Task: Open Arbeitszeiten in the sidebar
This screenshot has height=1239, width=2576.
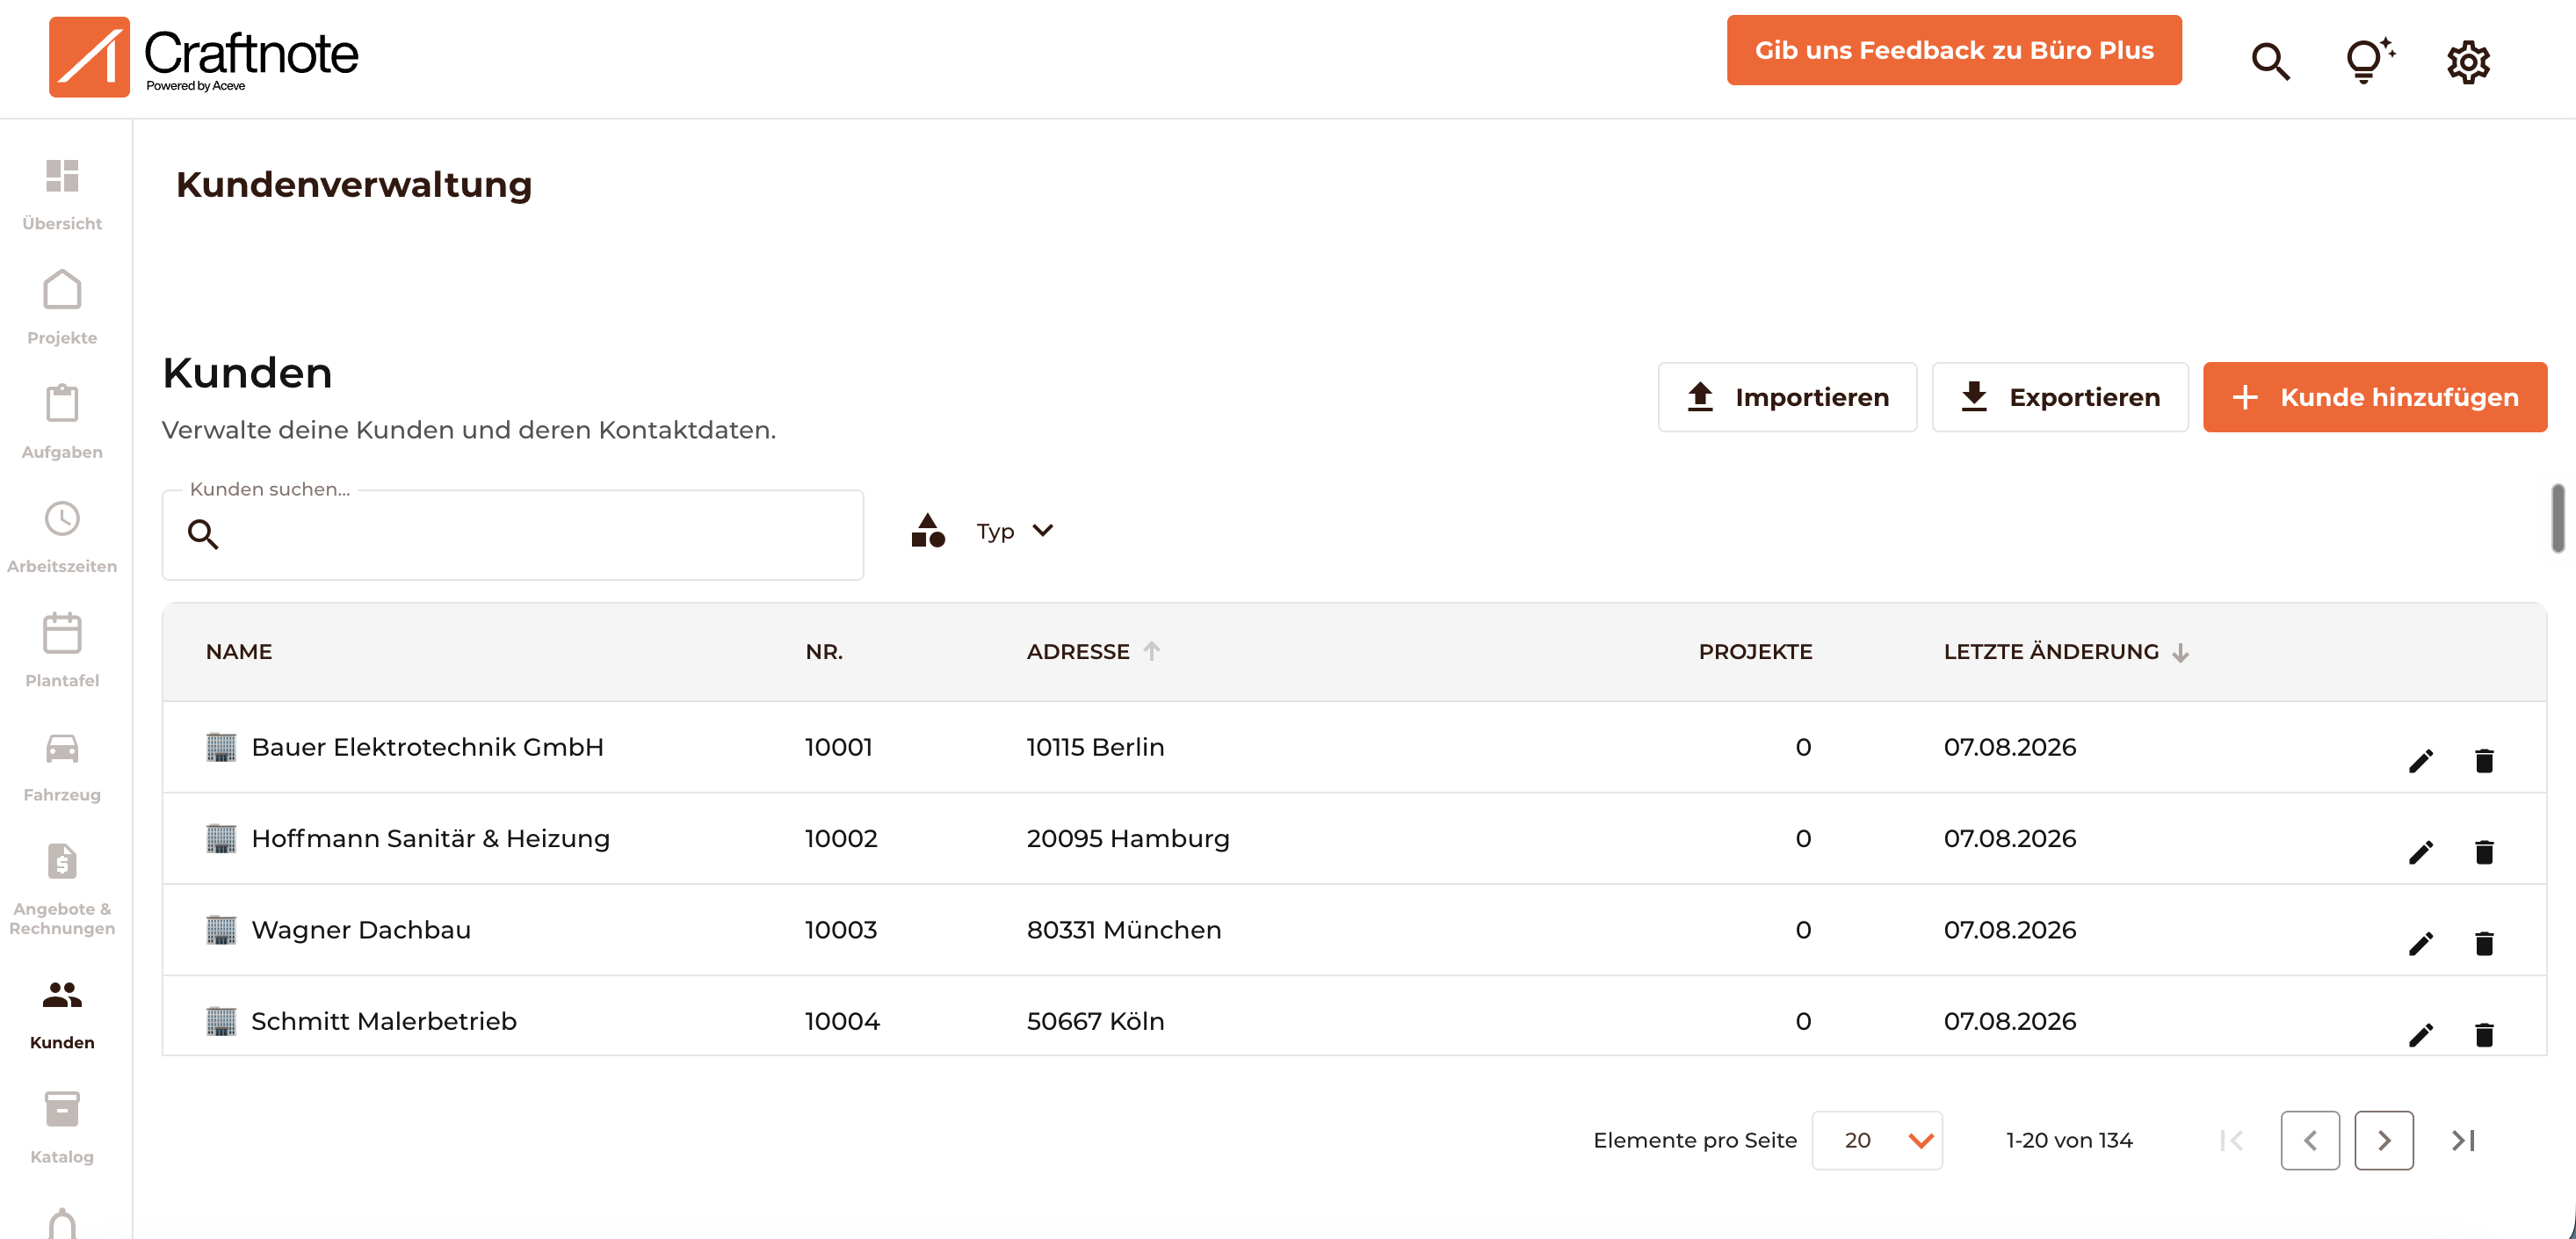Action: coord(62,537)
